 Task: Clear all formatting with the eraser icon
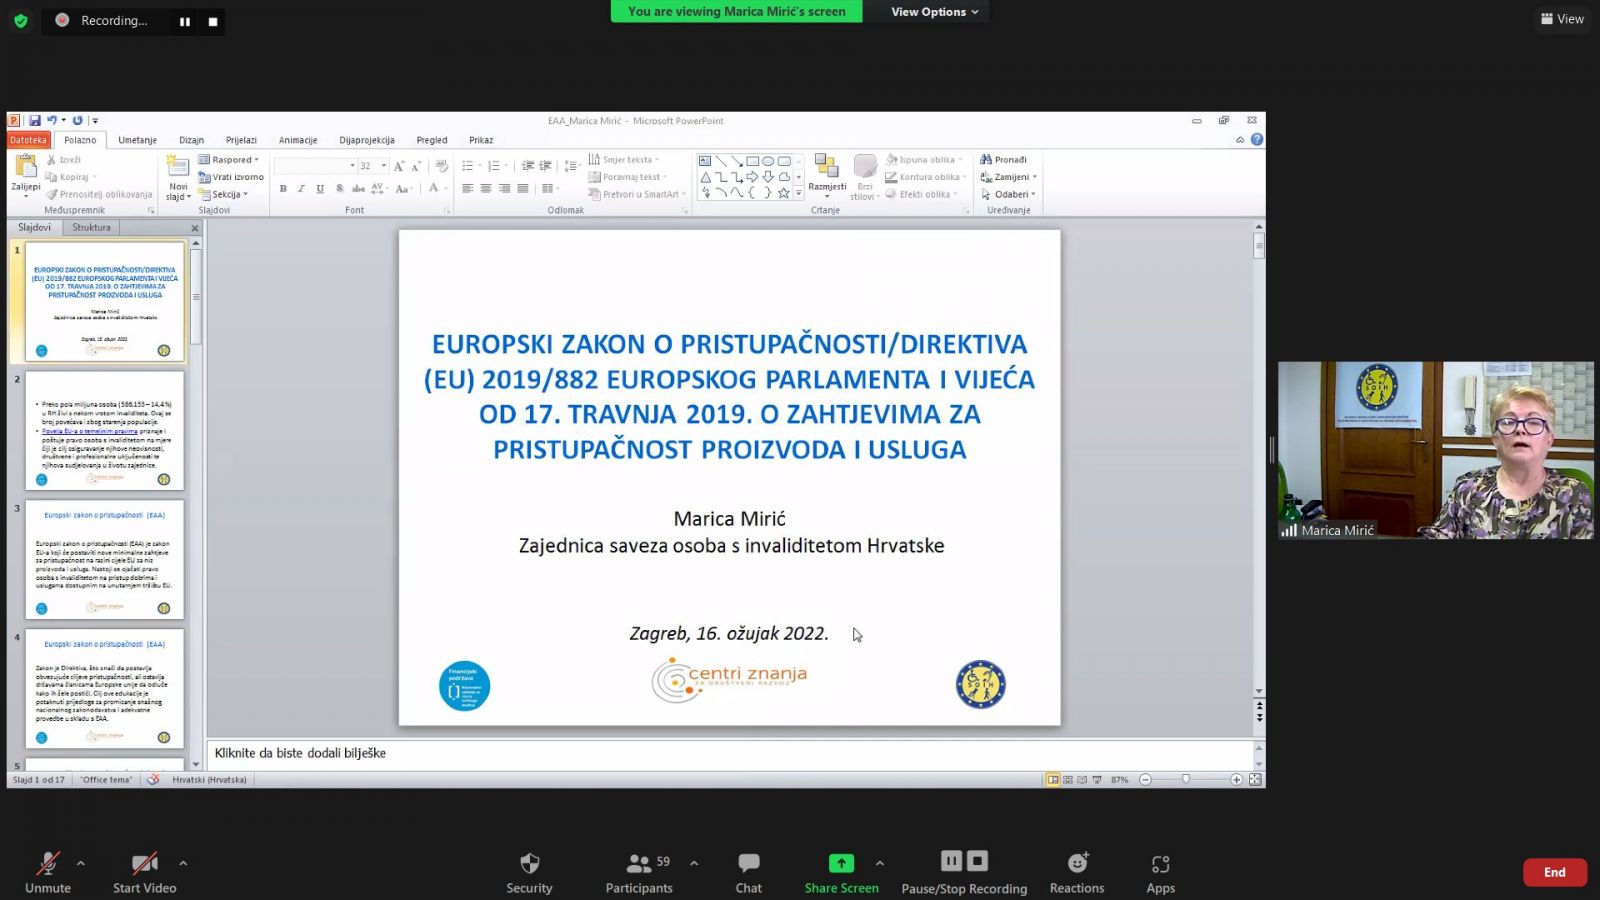coord(441,166)
